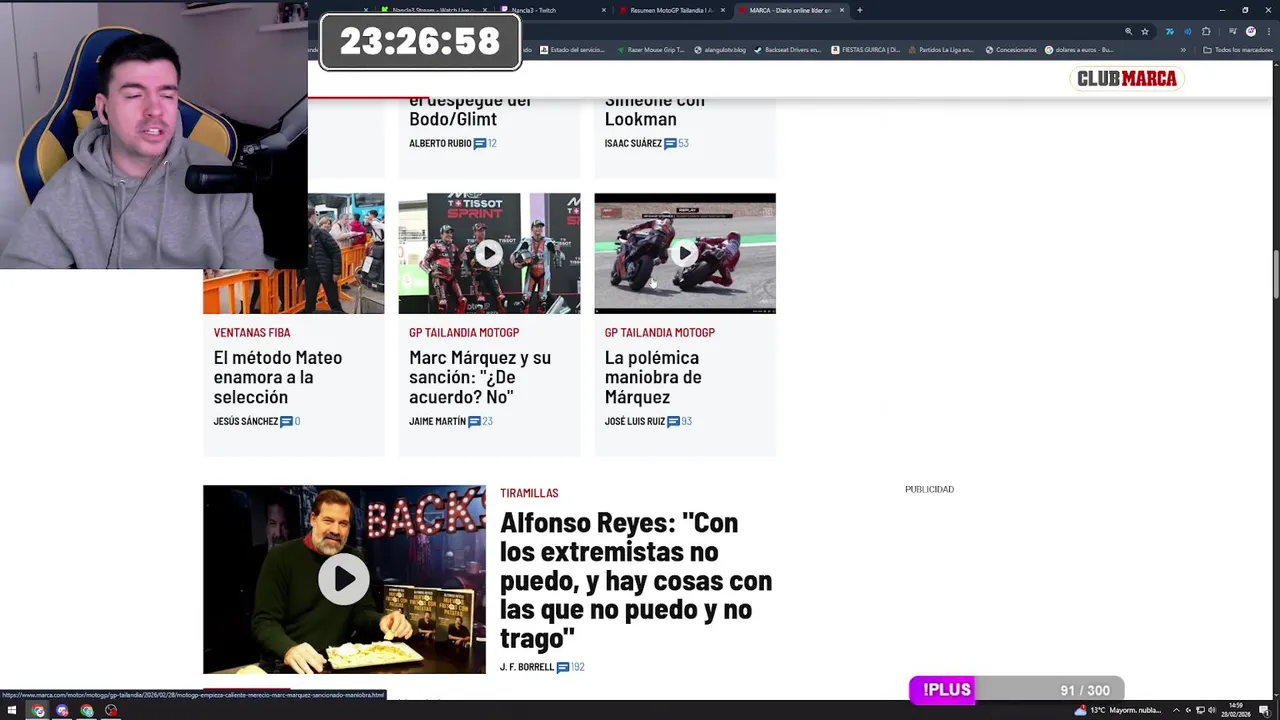The image size is (1280, 720).
Task: Open comments icon beside Isaac Suárez
Action: coord(670,143)
